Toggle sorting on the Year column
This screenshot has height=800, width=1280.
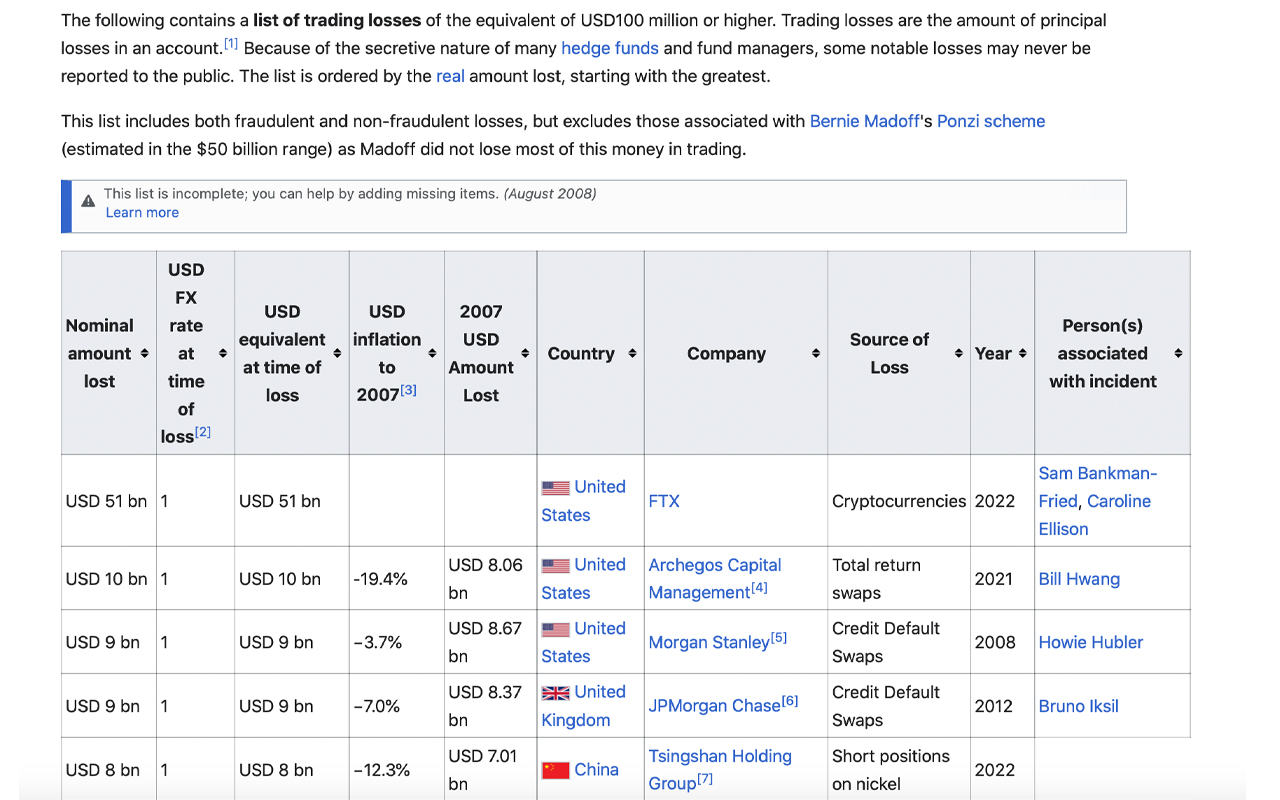click(x=1022, y=353)
